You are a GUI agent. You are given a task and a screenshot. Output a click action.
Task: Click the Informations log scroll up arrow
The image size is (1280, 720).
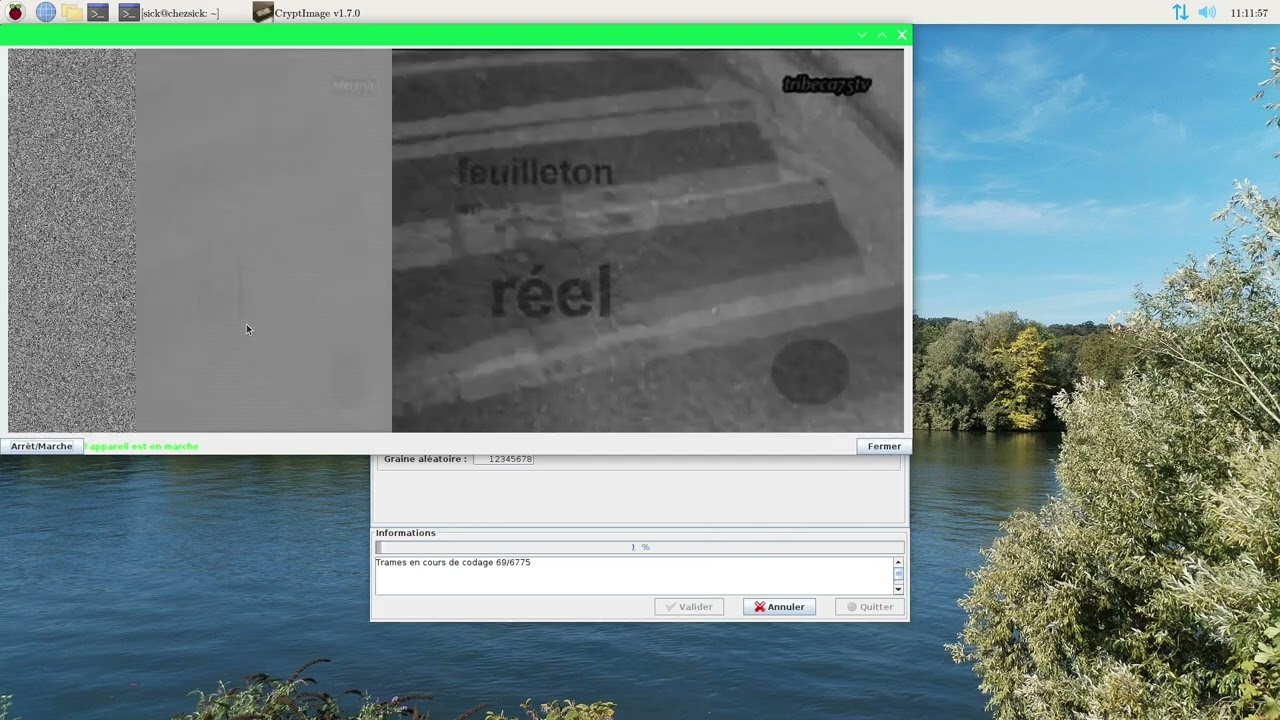pos(898,563)
